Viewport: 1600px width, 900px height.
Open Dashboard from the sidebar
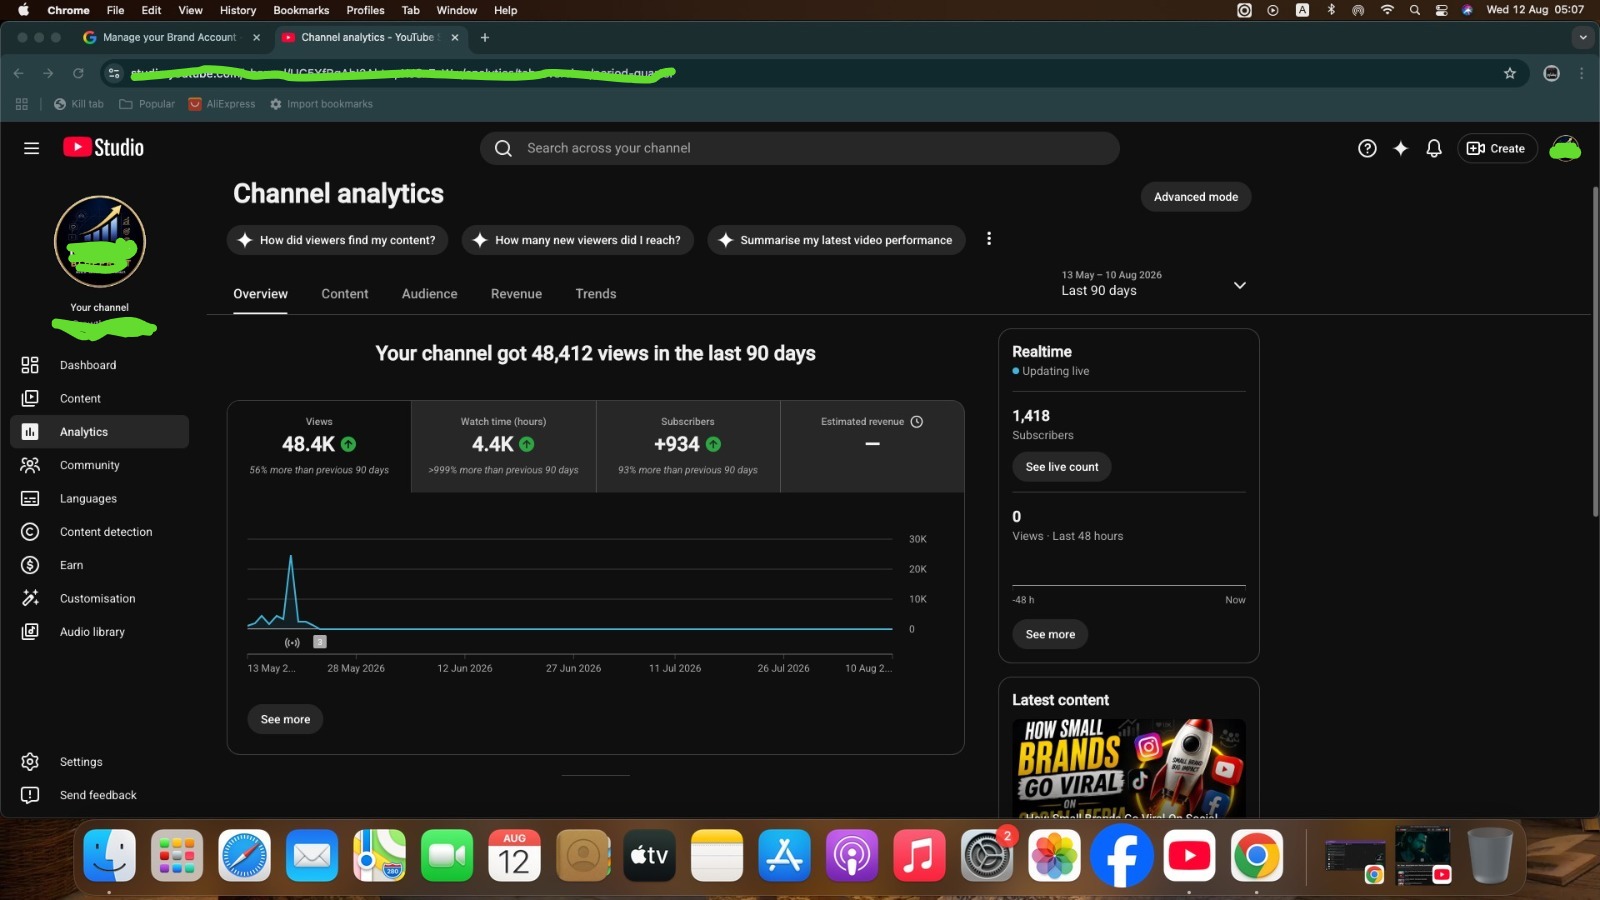coord(99,365)
